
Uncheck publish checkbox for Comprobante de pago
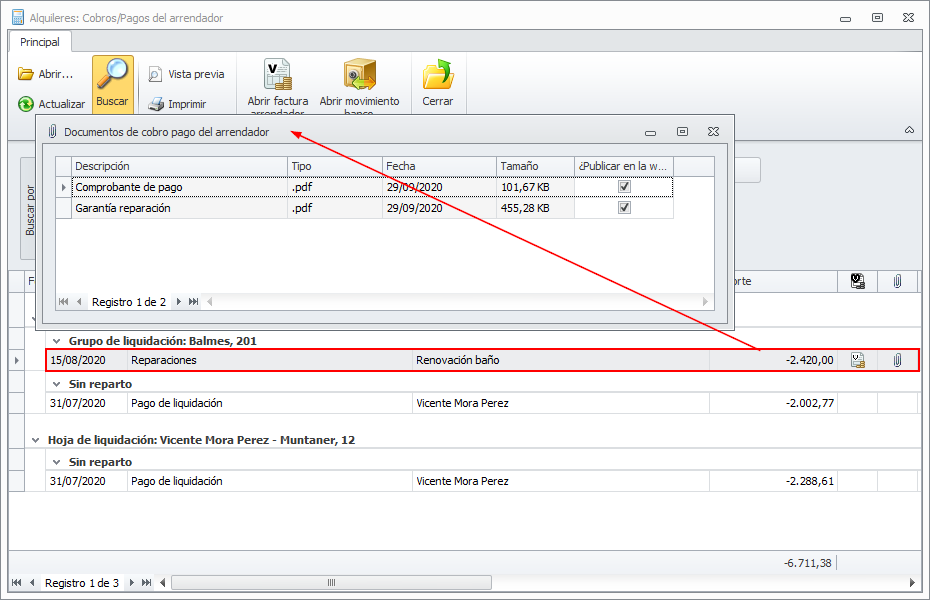[x=624, y=187]
